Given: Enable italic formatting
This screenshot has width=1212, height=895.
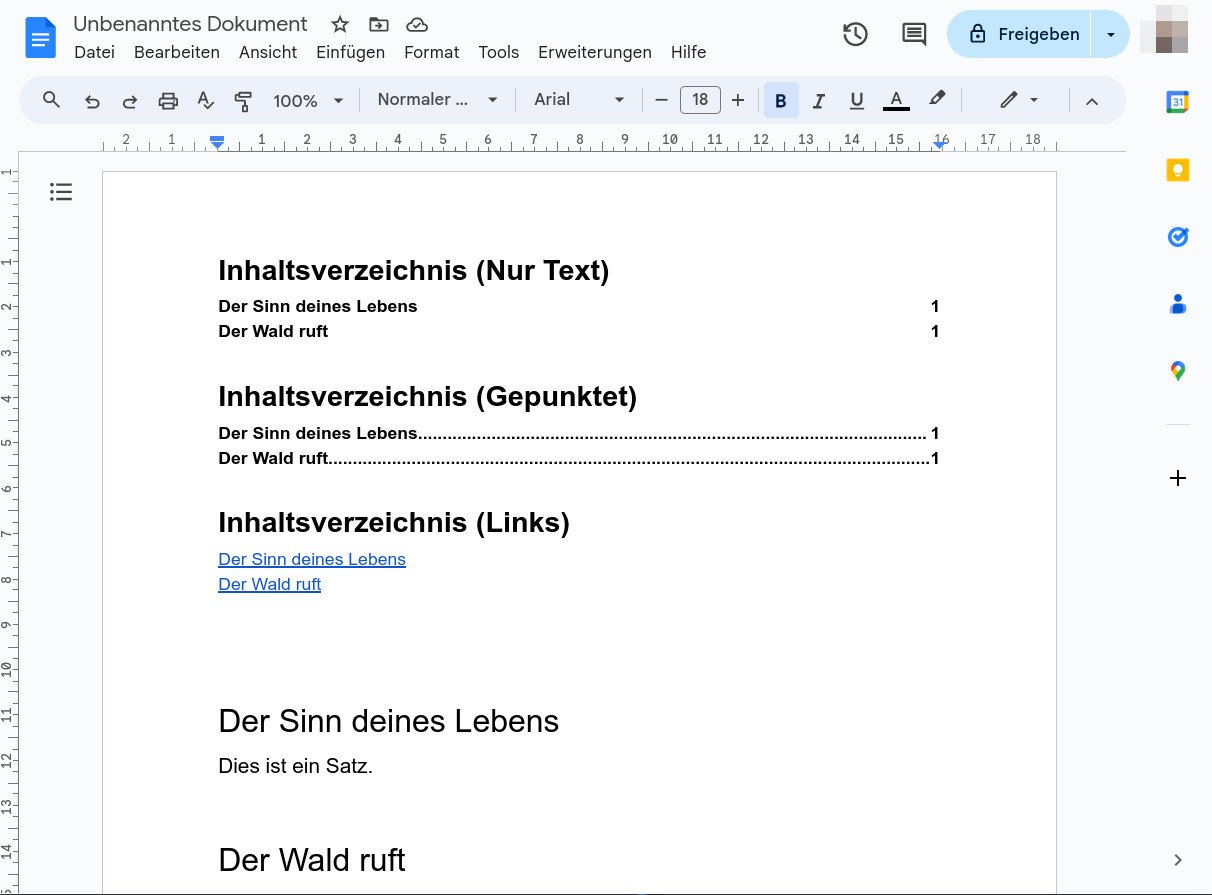Looking at the screenshot, I should coord(819,100).
